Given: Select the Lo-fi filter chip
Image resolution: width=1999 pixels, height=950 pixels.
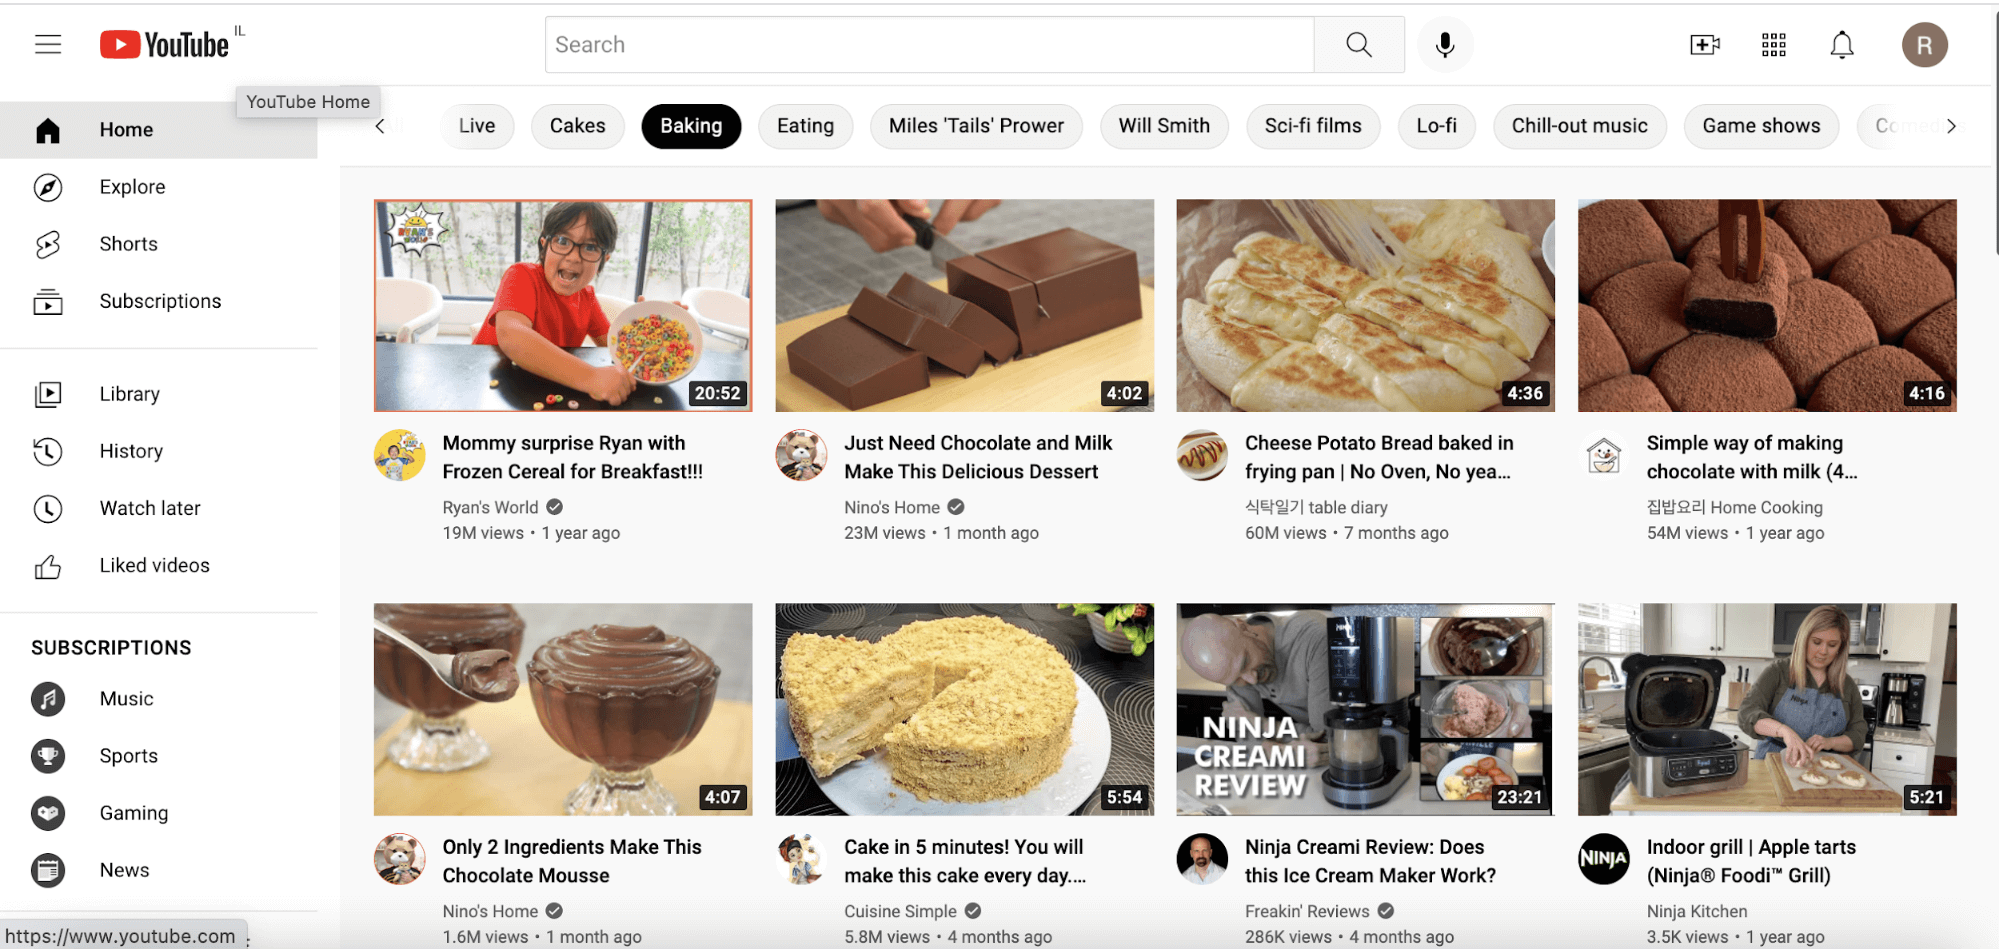Looking at the screenshot, I should 1436,126.
